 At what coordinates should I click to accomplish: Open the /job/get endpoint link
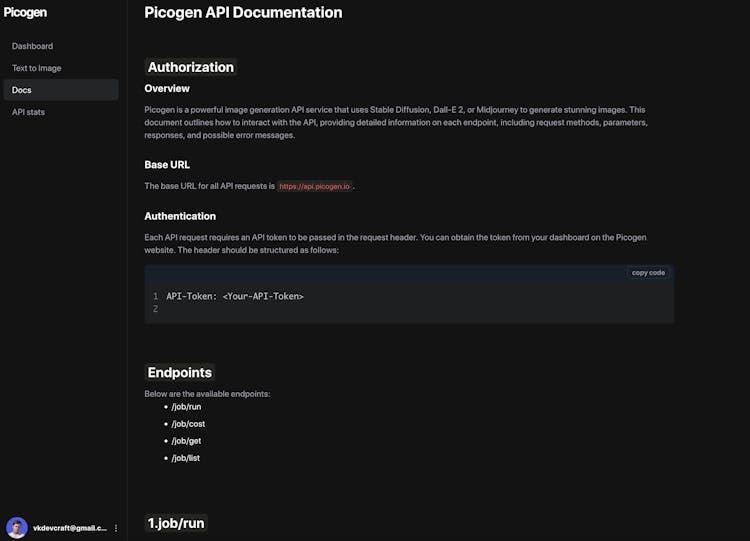click(x=186, y=441)
